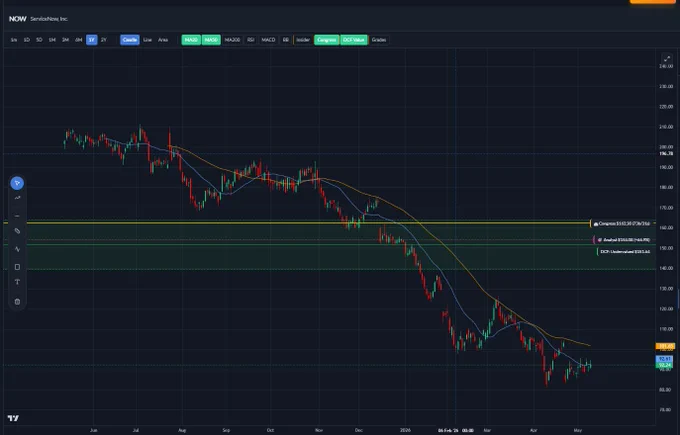680x435 pixels.
Task: Click the orange button at top right
Action: point(652,2)
